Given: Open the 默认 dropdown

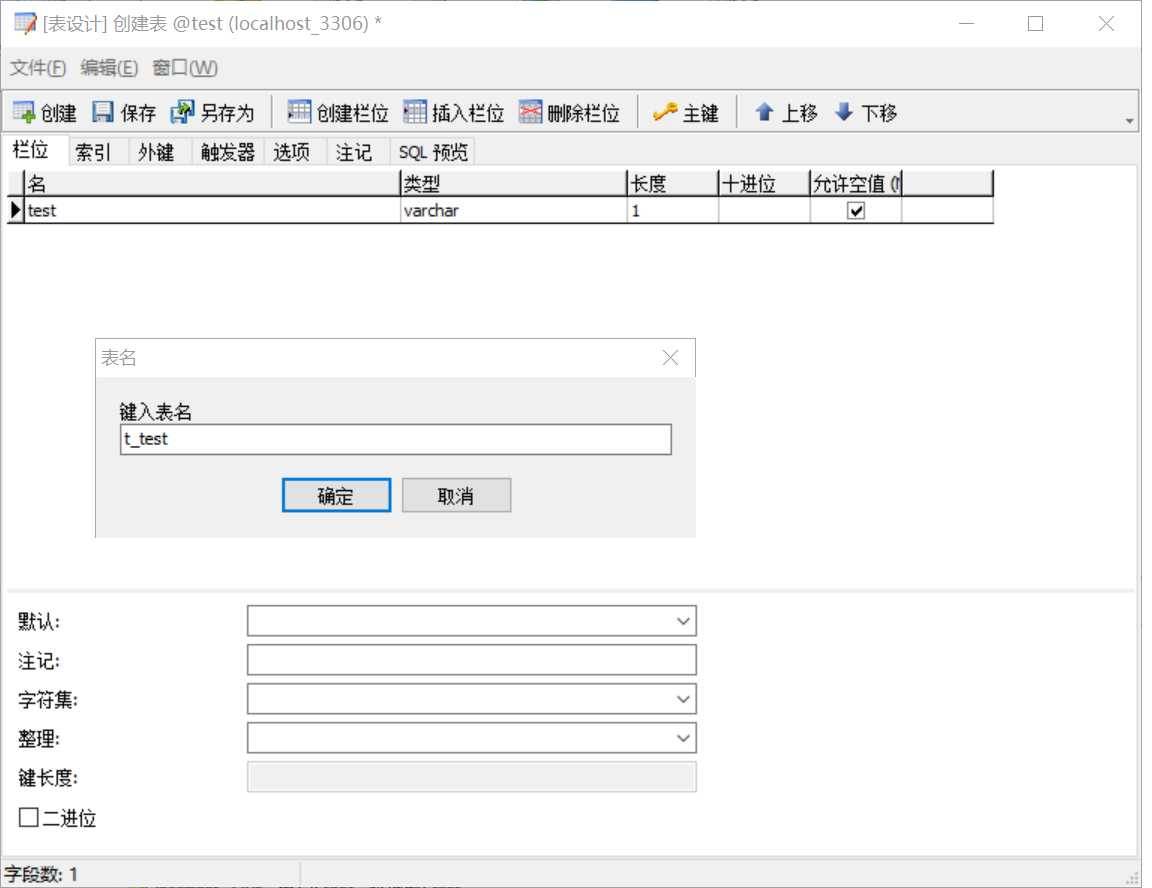Looking at the screenshot, I should tap(683, 621).
